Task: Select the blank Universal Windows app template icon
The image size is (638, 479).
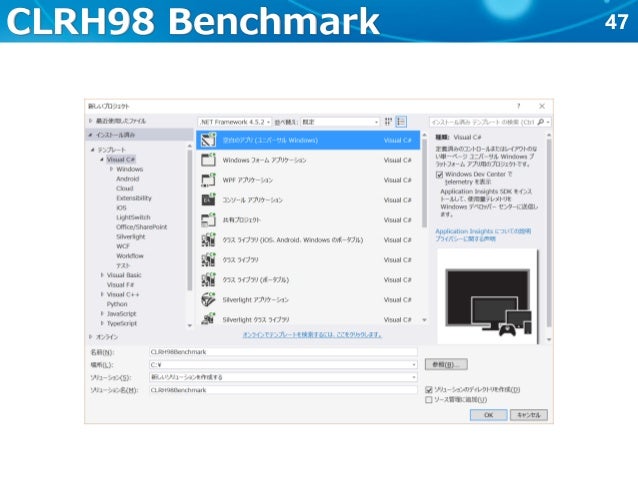Action: pos(208,140)
